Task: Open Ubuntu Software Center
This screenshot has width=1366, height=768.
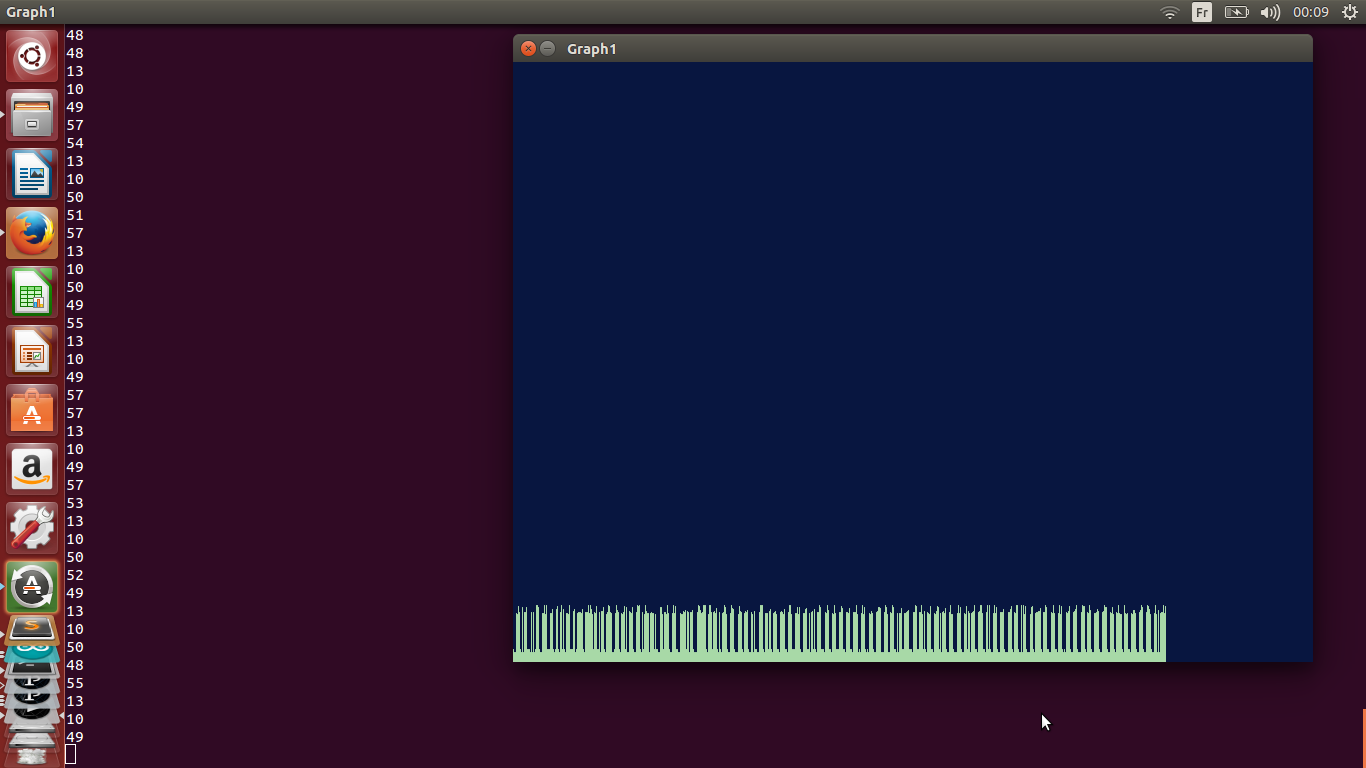Action: [x=32, y=410]
